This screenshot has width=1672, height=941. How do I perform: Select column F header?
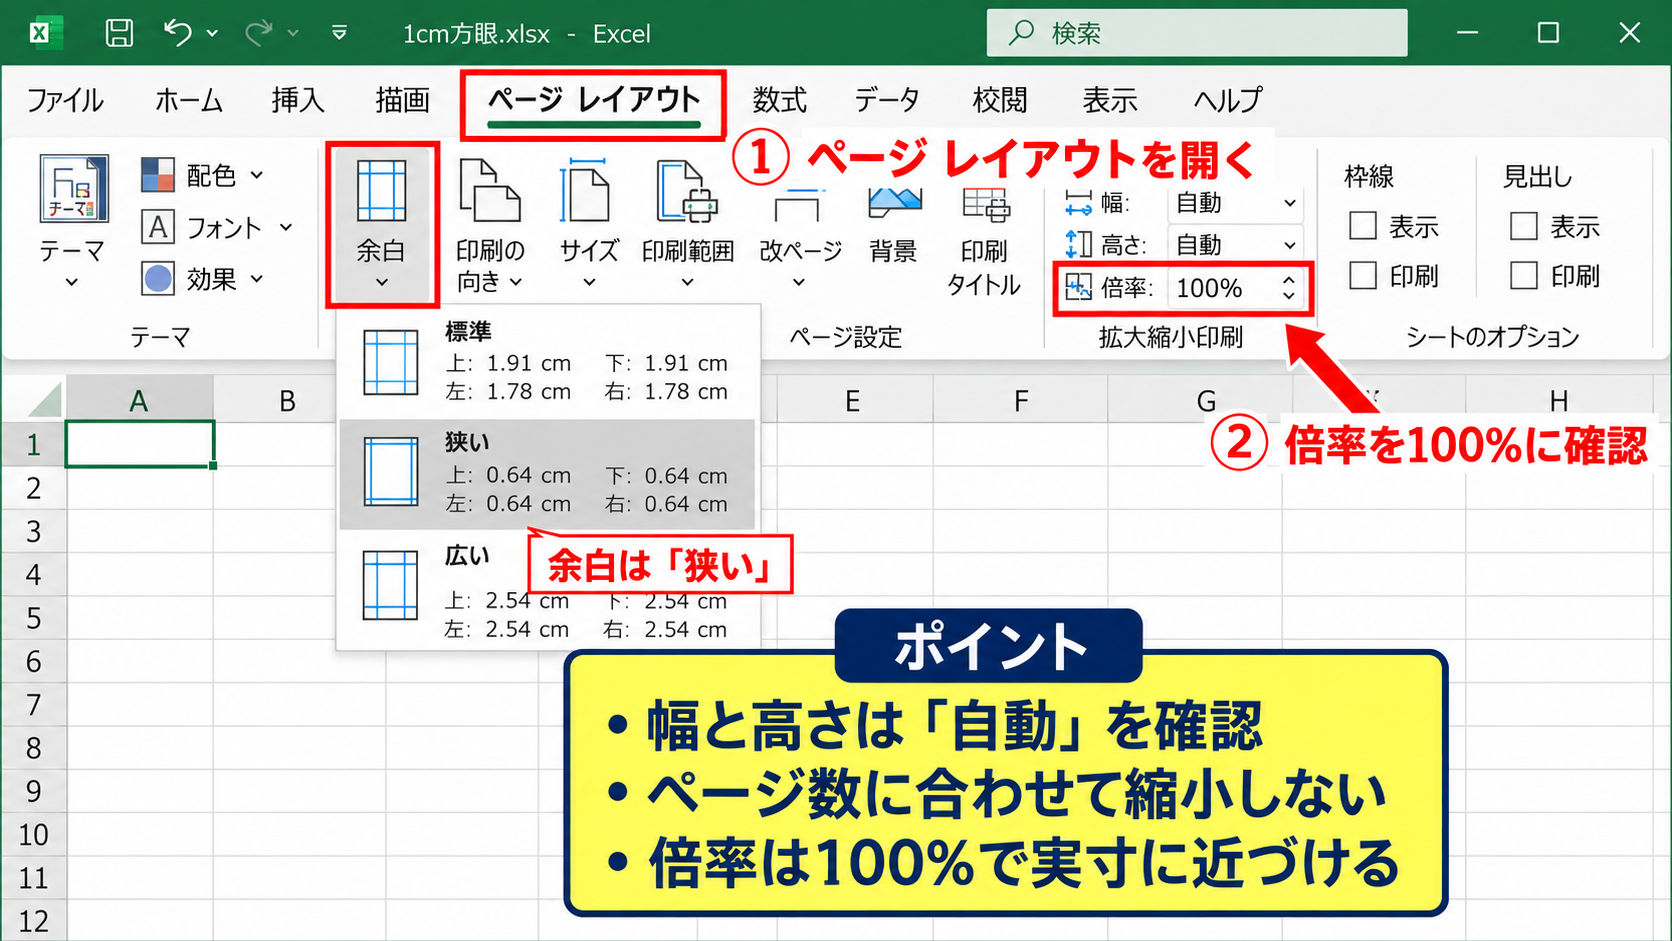(x=1020, y=401)
